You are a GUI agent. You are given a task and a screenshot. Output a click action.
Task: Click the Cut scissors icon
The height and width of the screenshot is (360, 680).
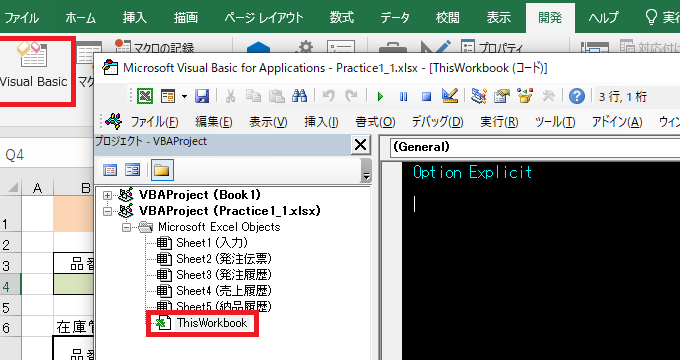230,96
